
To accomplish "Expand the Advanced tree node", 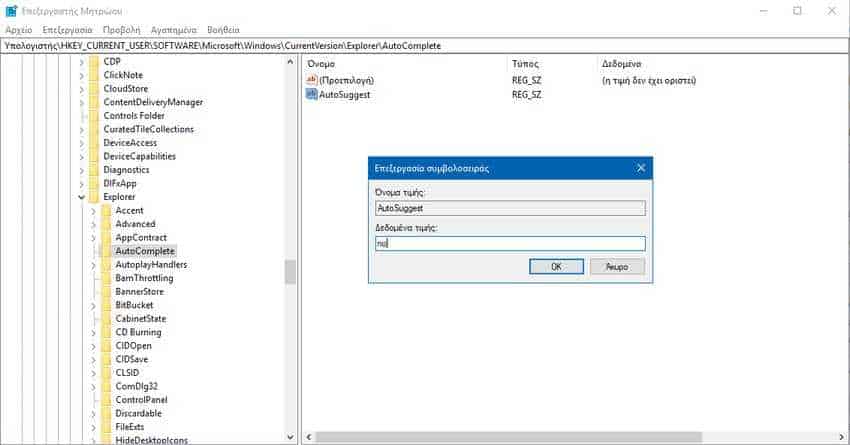I will pos(93,224).
